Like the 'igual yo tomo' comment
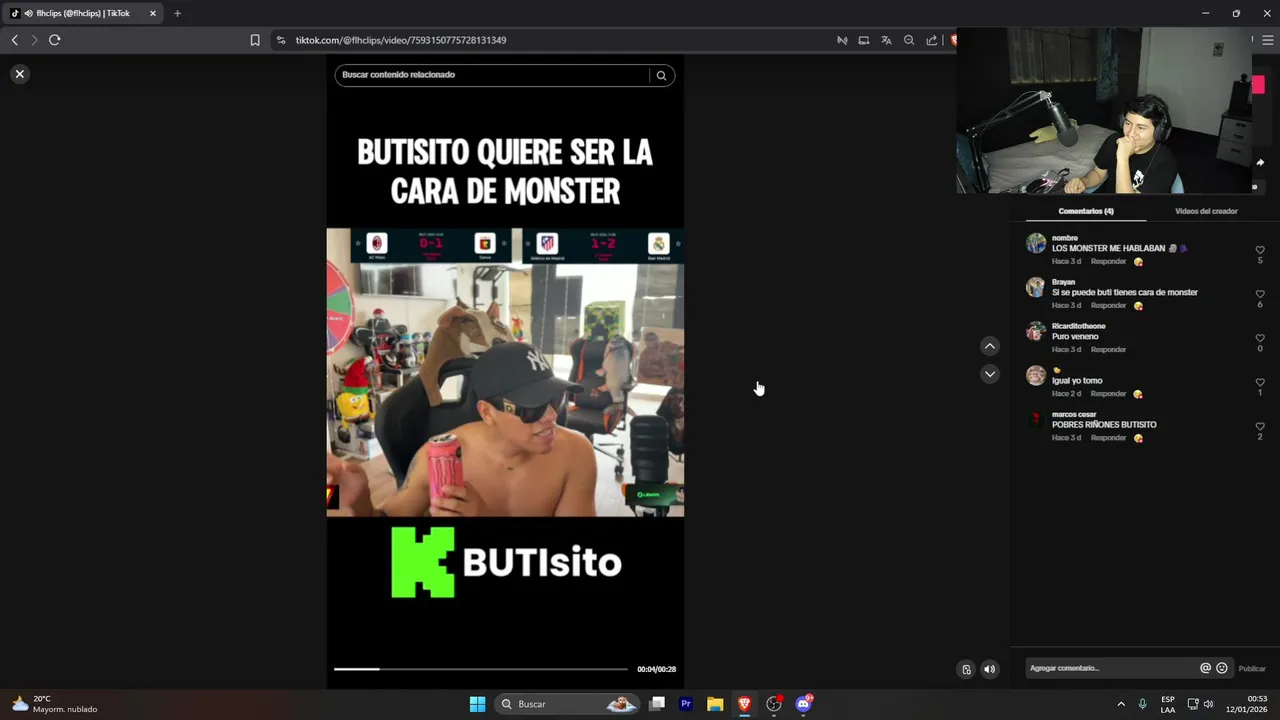Image resolution: width=1280 pixels, height=720 pixels. 1260,382
